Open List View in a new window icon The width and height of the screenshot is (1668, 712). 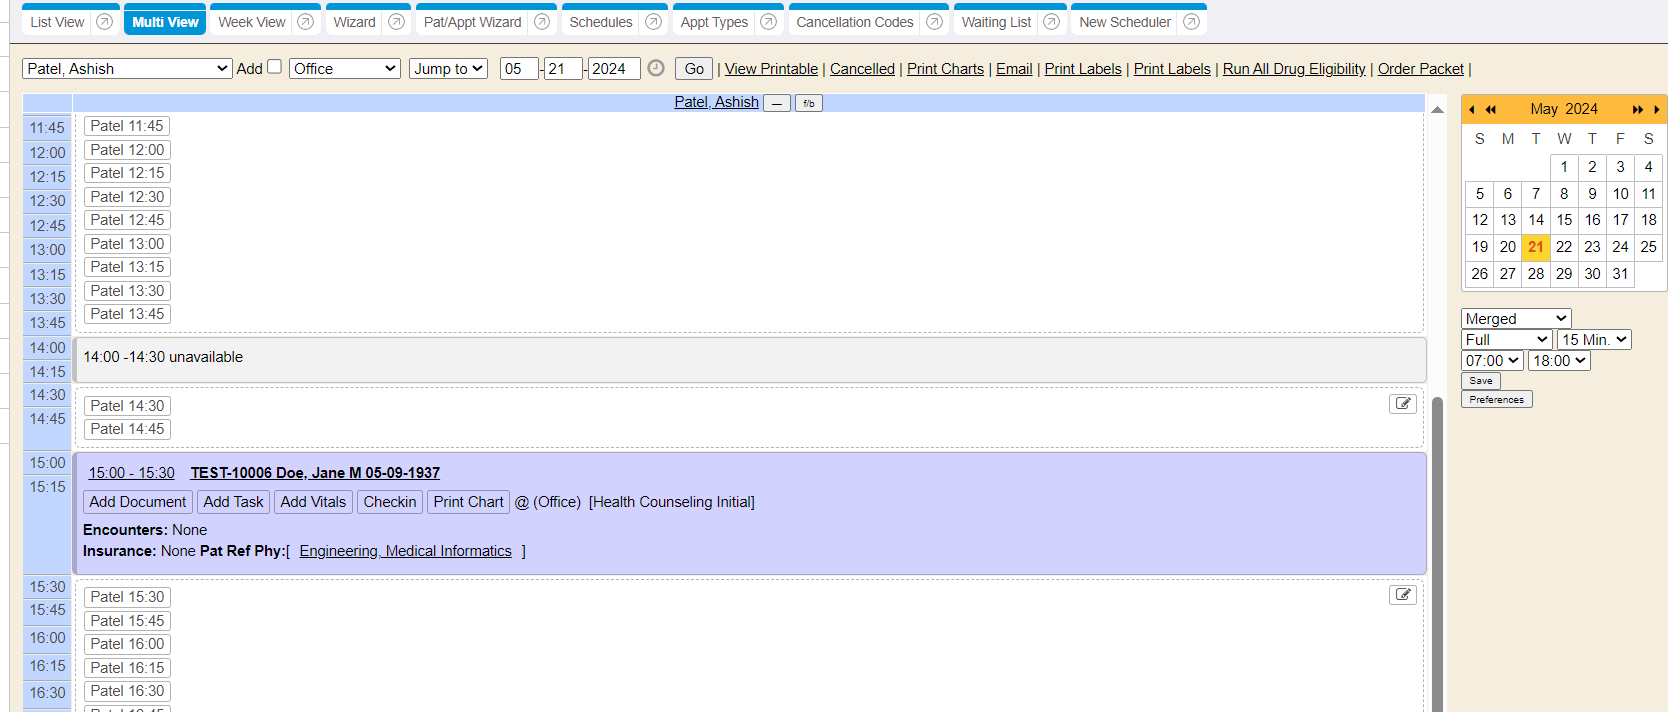click(x=104, y=22)
